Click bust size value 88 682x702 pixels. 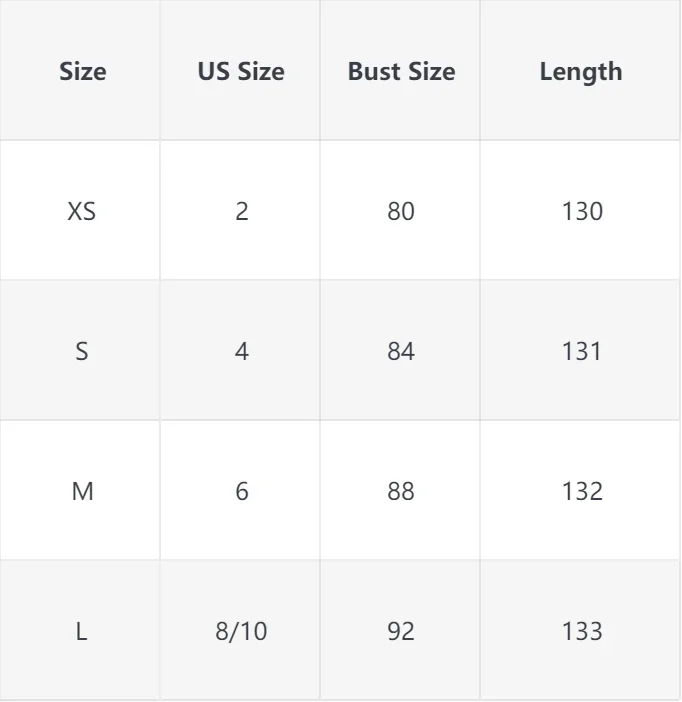[401, 491]
